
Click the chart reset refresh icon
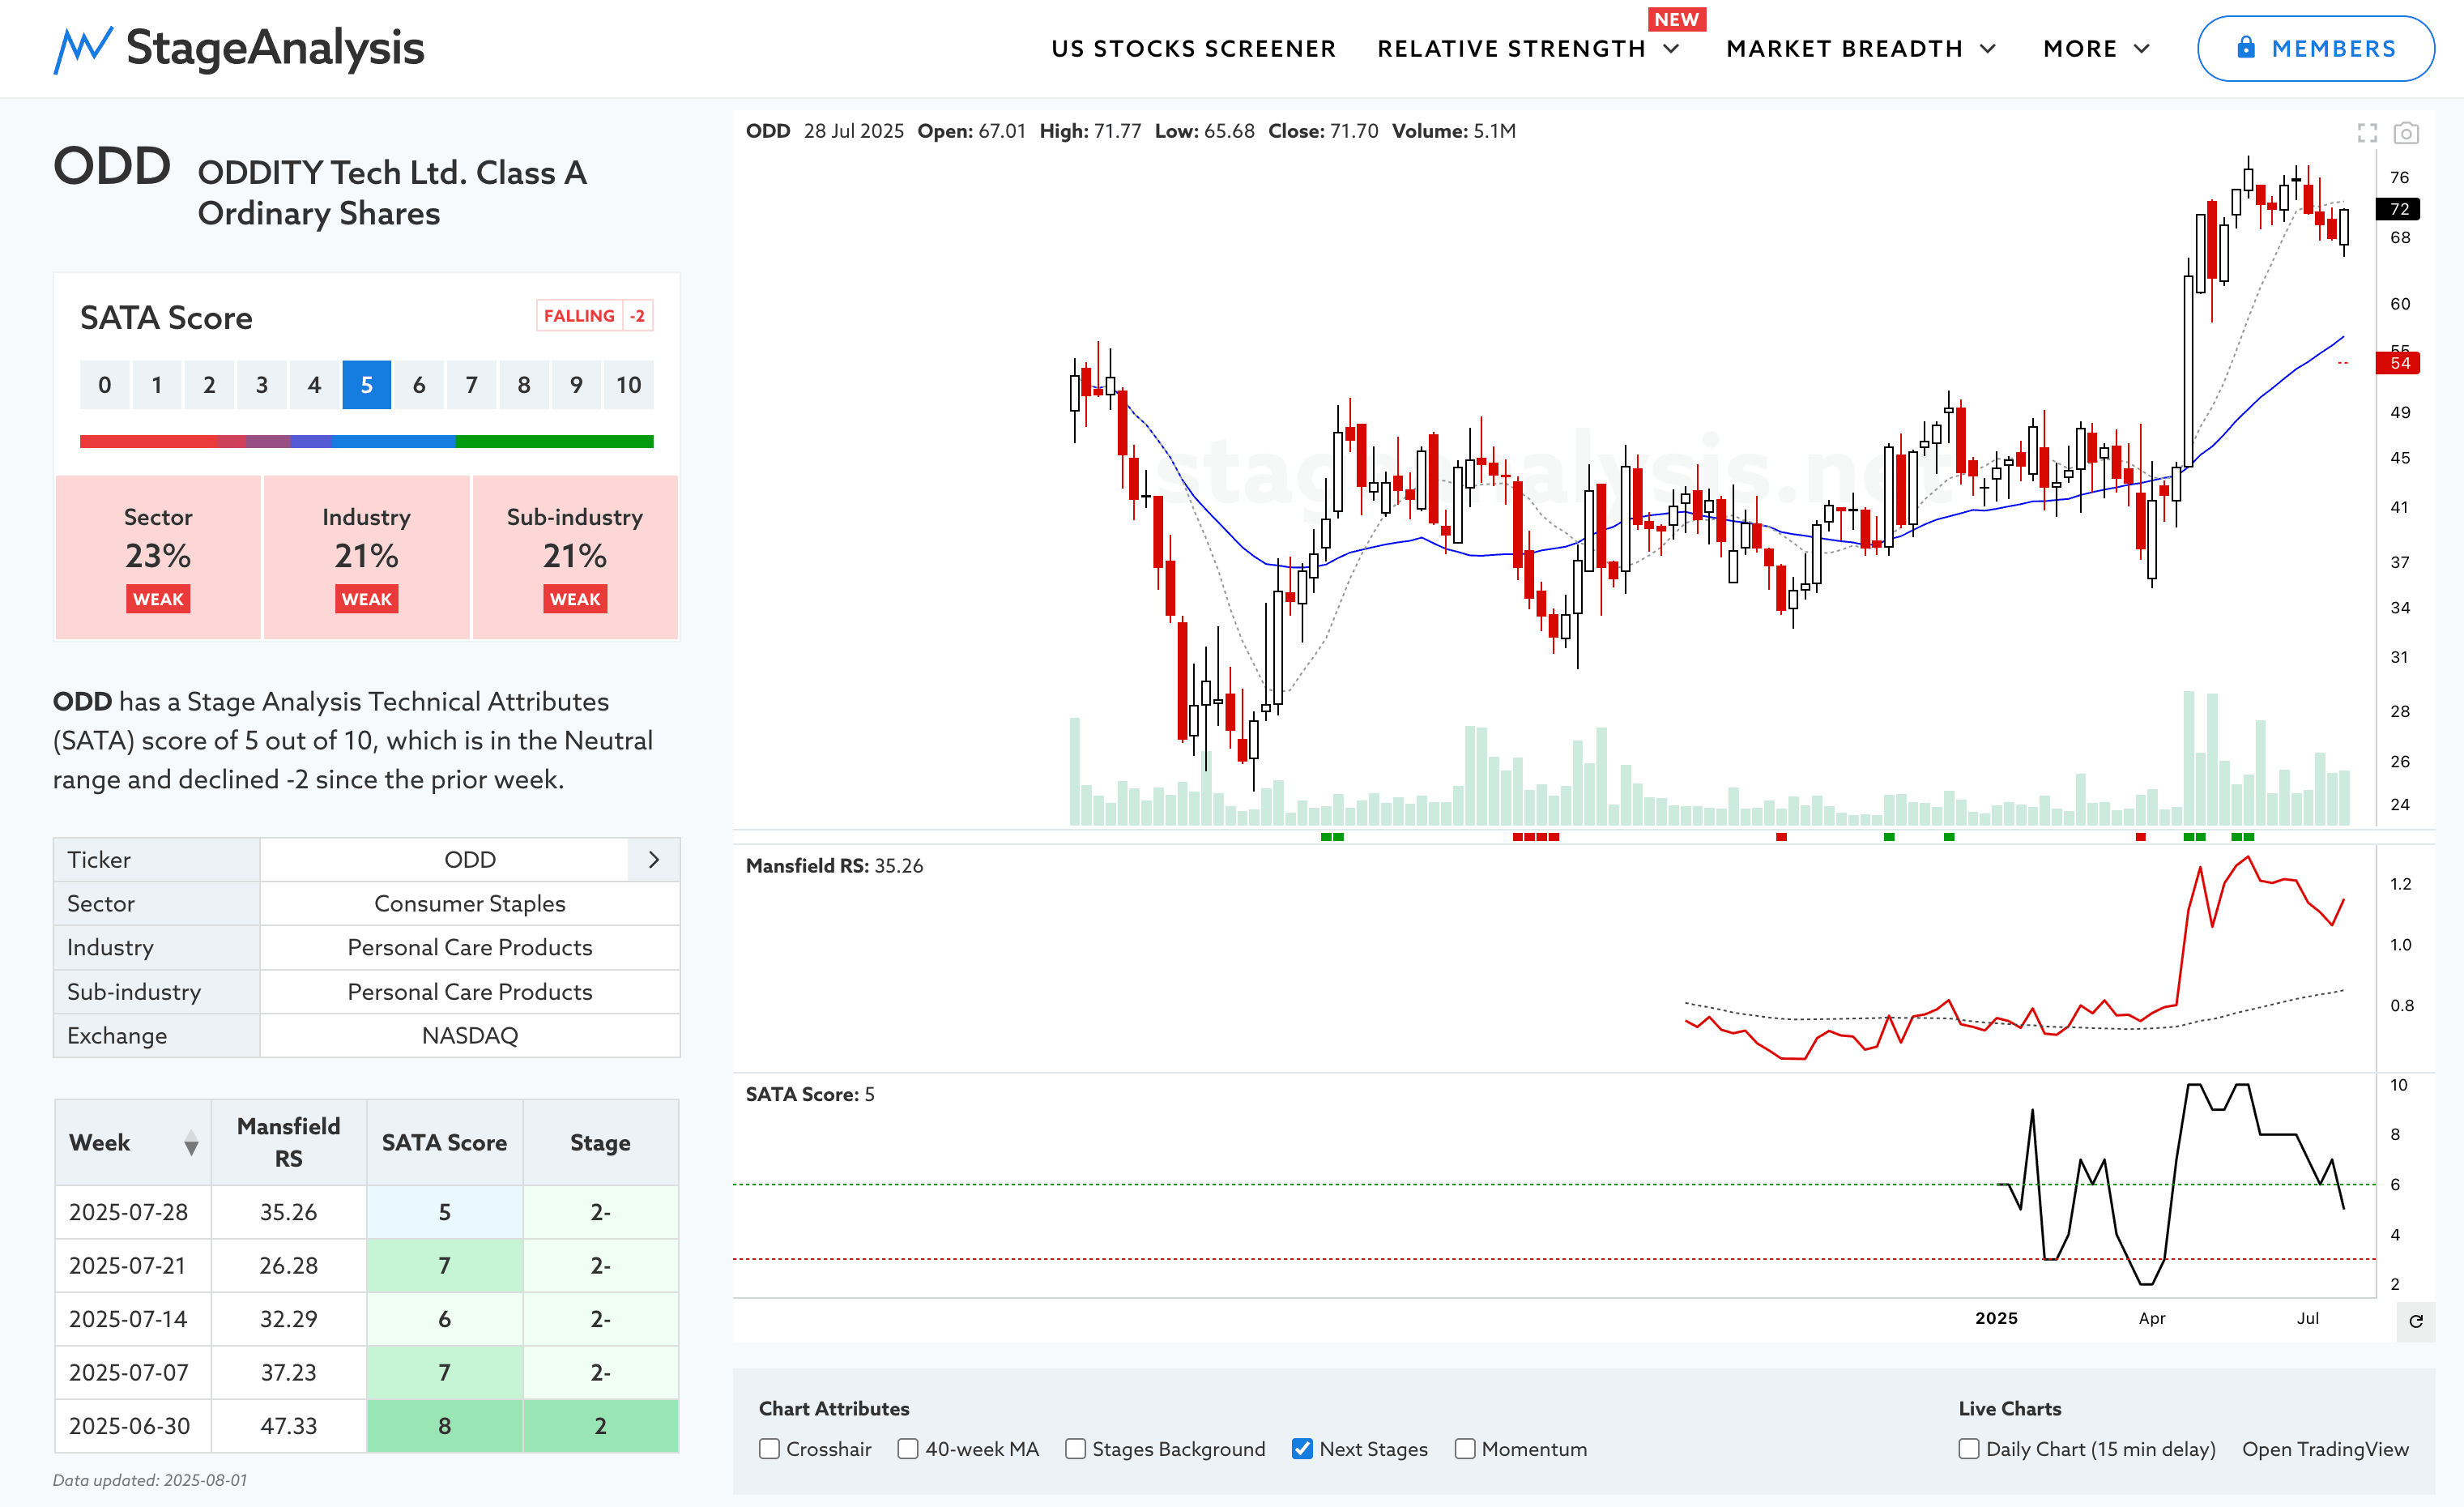(2416, 1321)
